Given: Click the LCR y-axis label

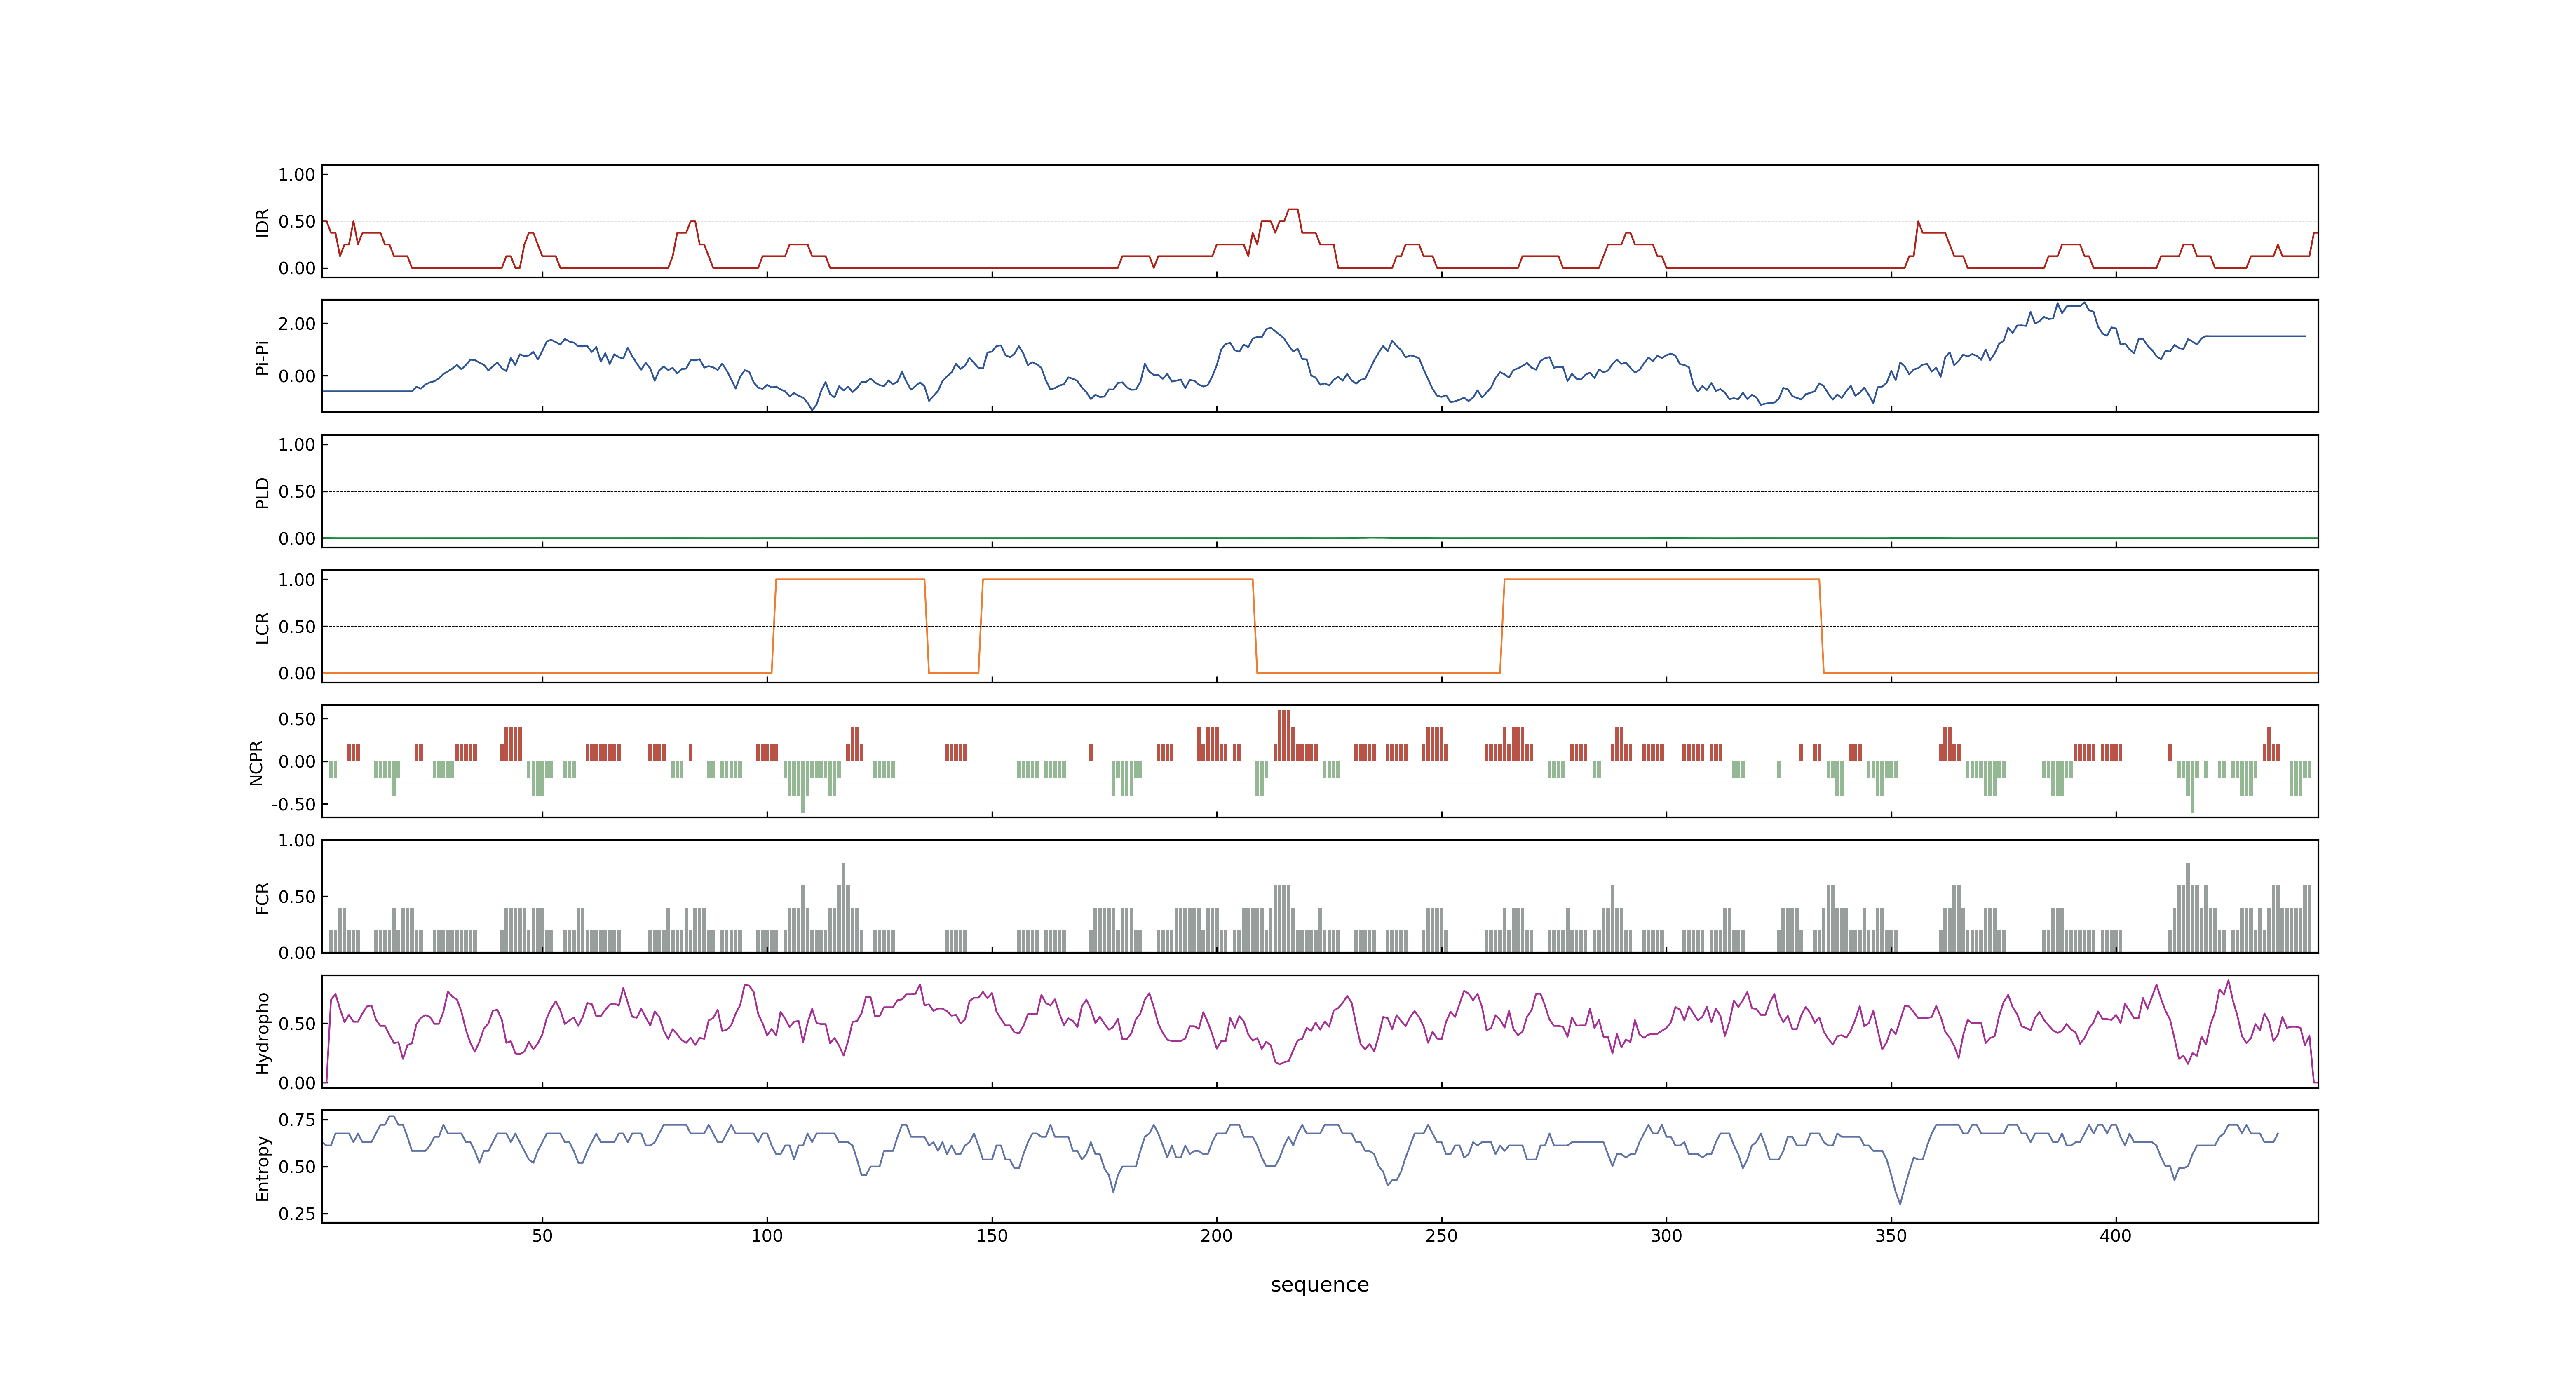Looking at the screenshot, I should point(263,627).
